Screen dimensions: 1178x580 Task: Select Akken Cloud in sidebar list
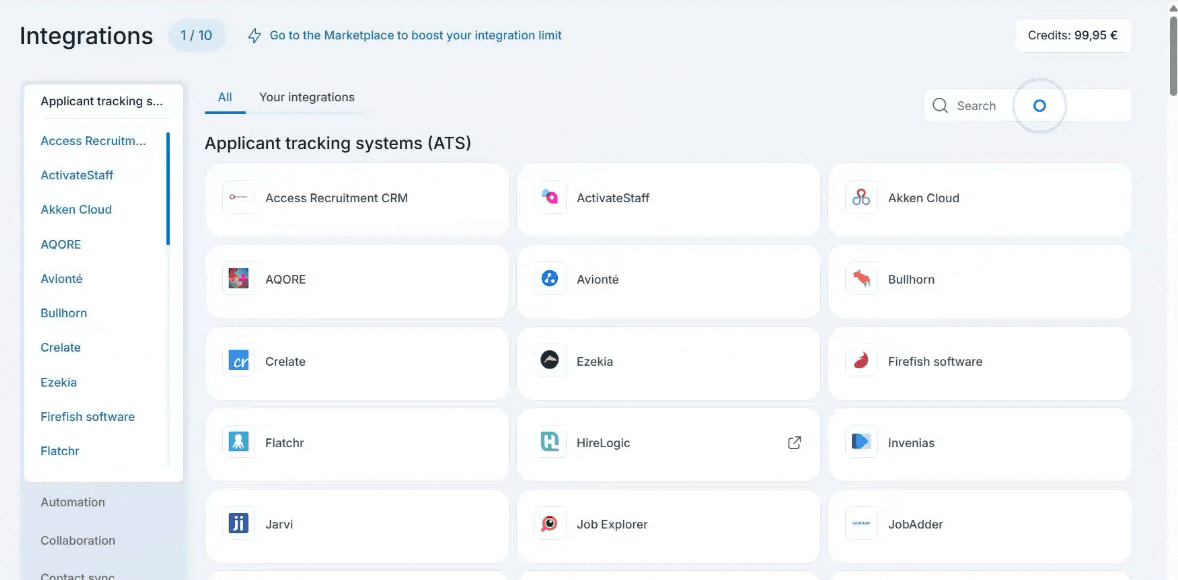tap(76, 210)
